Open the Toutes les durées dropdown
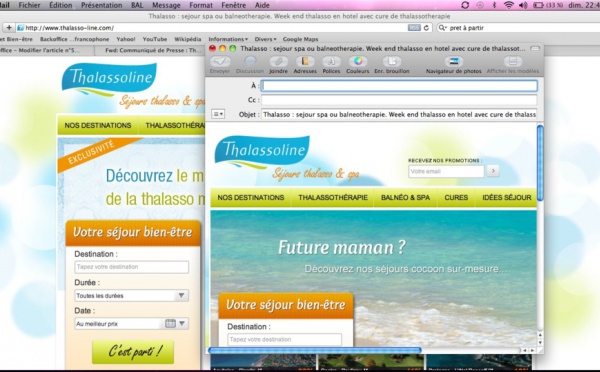600x372 pixels. pyautogui.click(x=131, y=295)
